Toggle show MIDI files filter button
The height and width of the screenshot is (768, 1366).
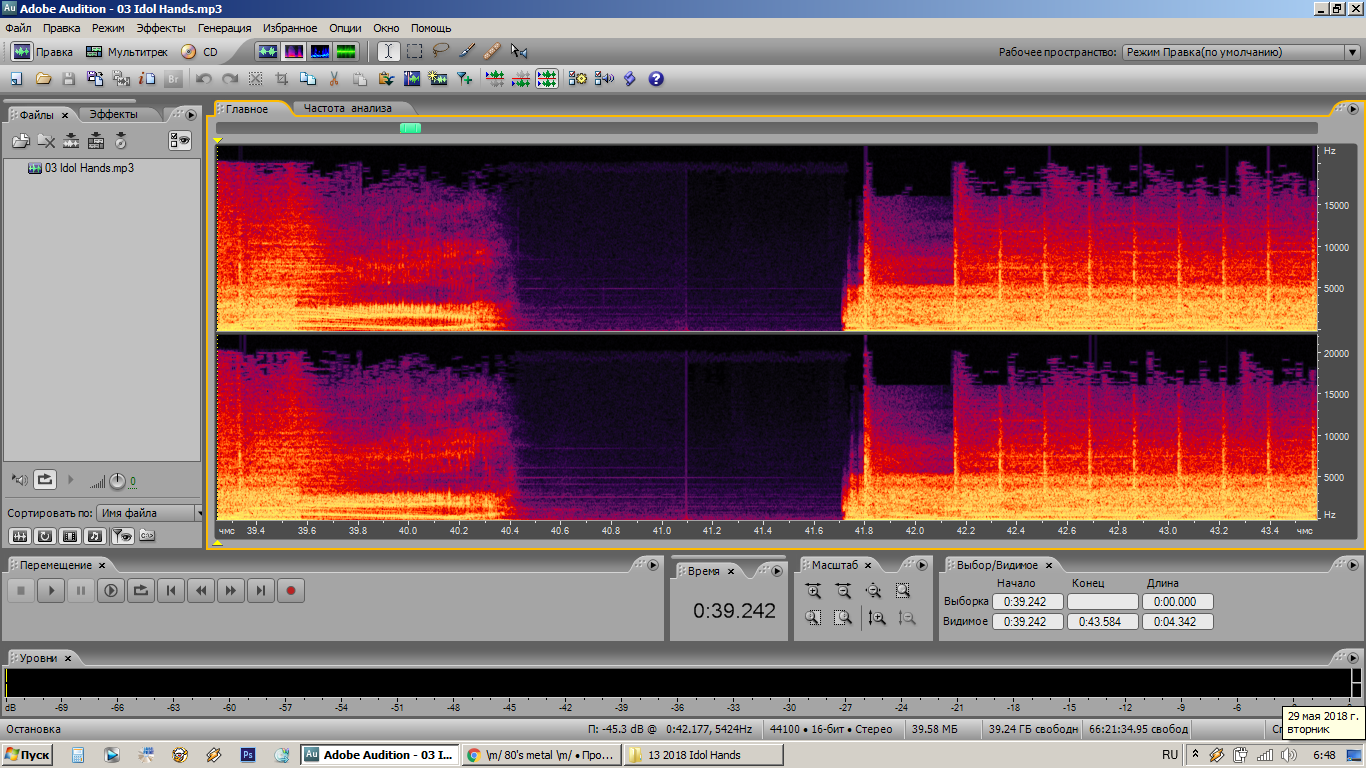click(x=95, y=536)
